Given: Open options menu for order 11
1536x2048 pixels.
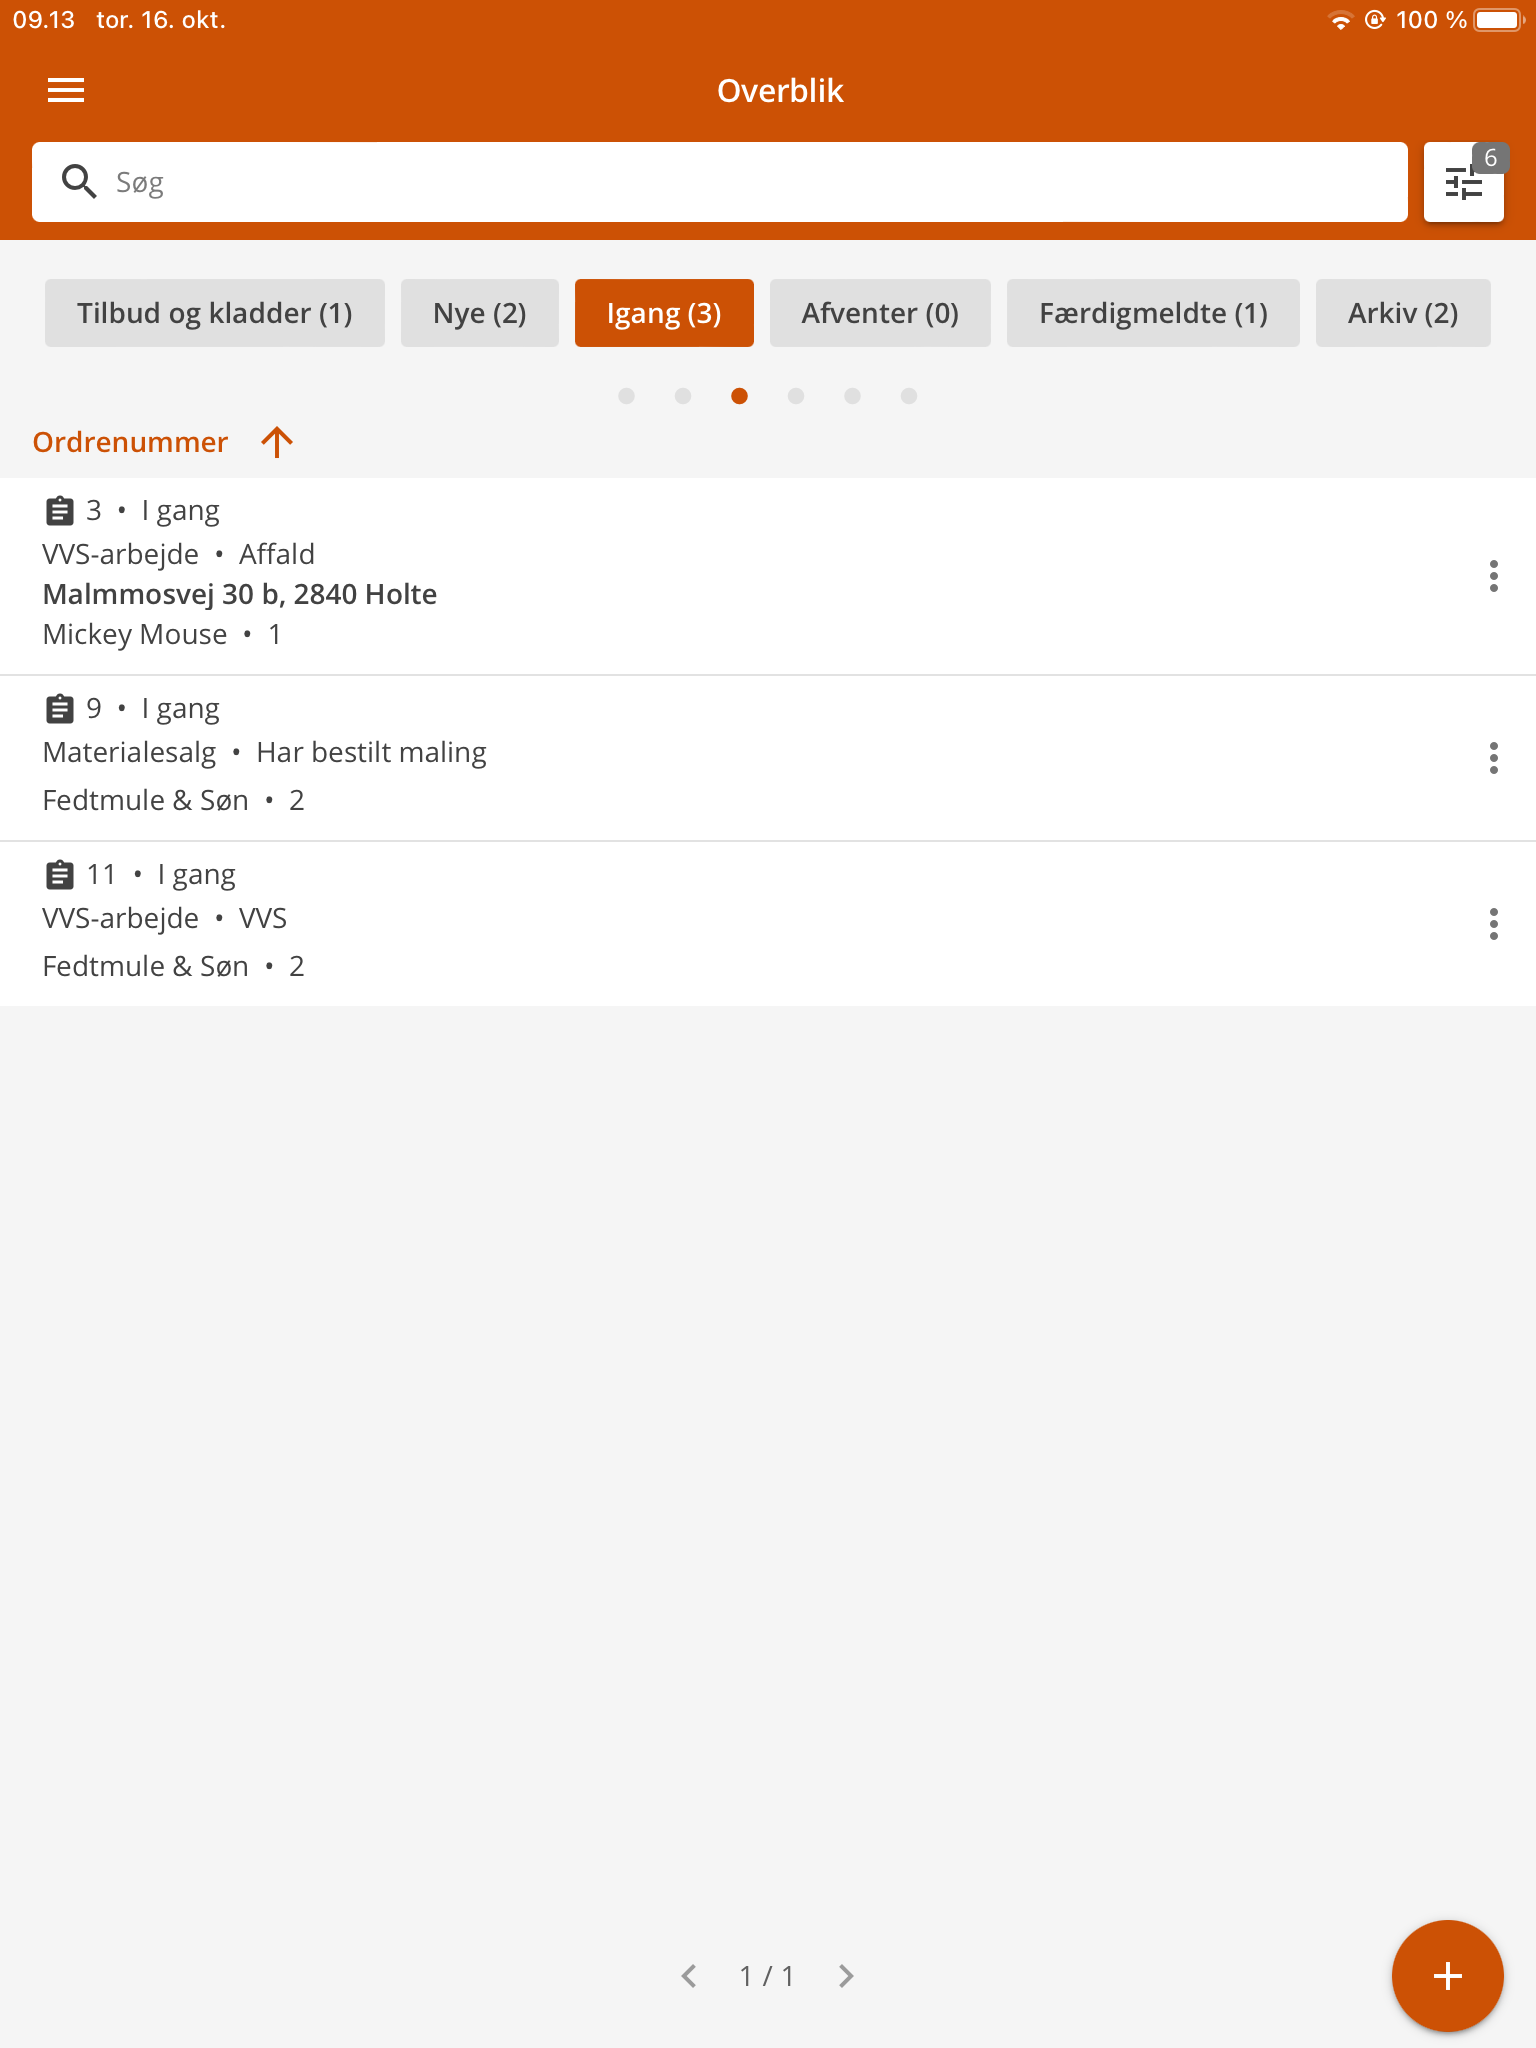Looking at the screenshot, I should (x=1493, y=924).
